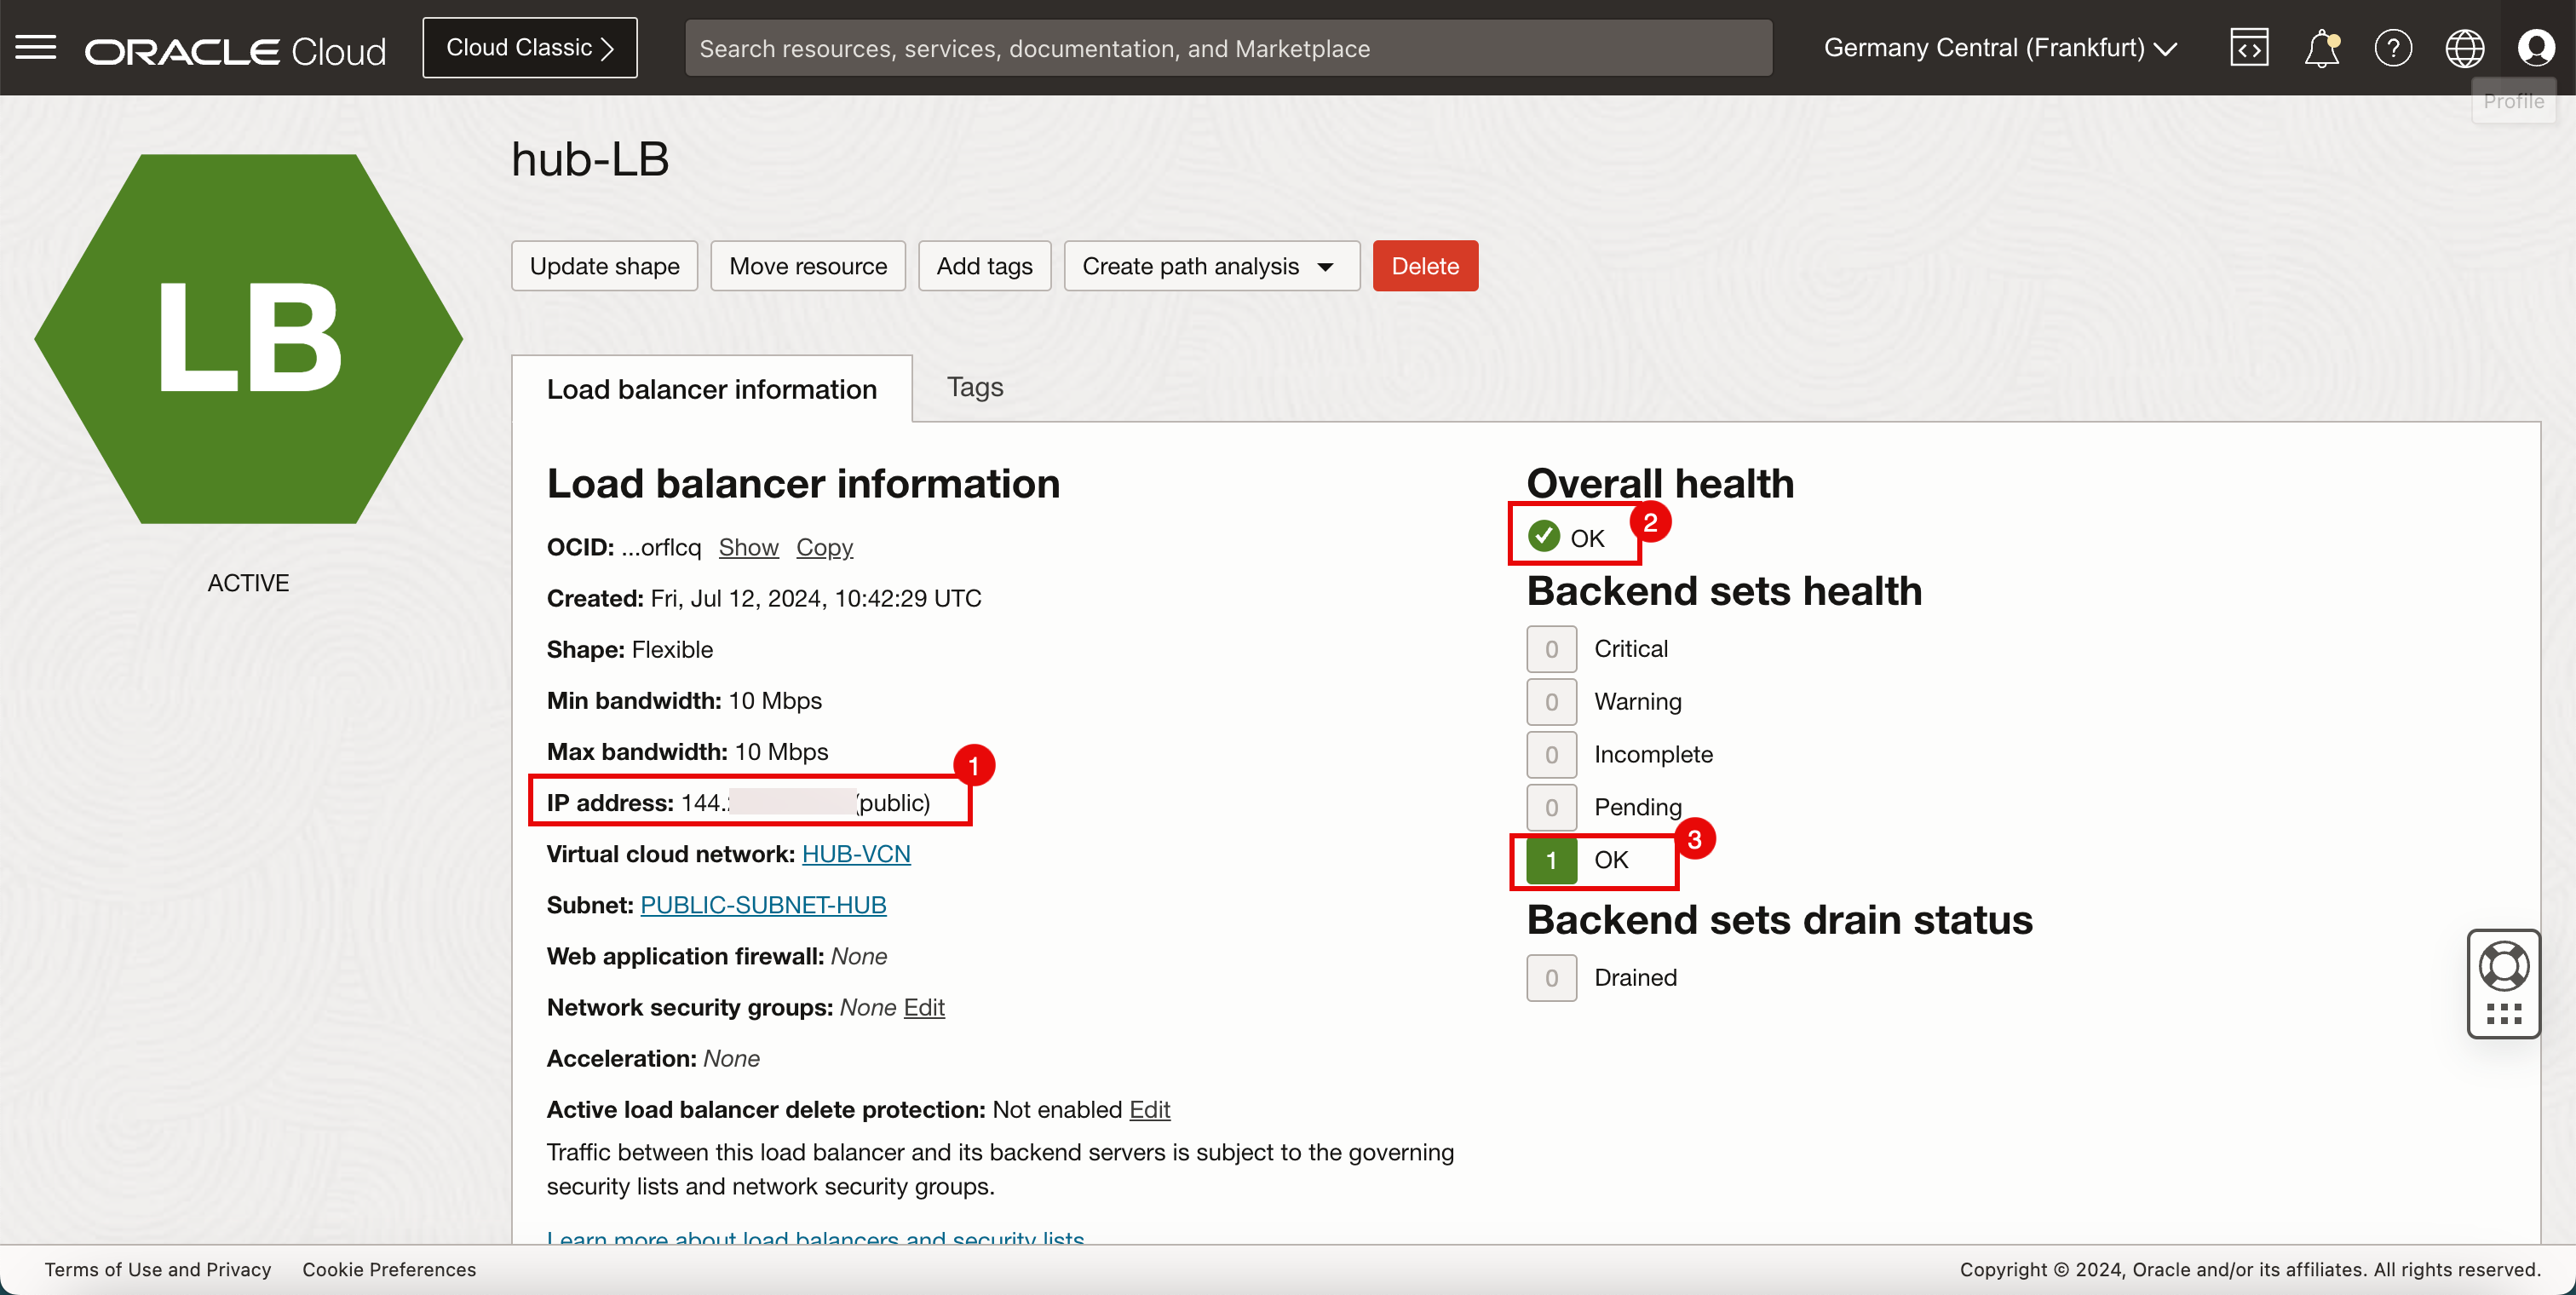Viewport: 2576px width, 1295px height.
Task: Open the Cloud Classic switcher
Action: click(529, 48)
